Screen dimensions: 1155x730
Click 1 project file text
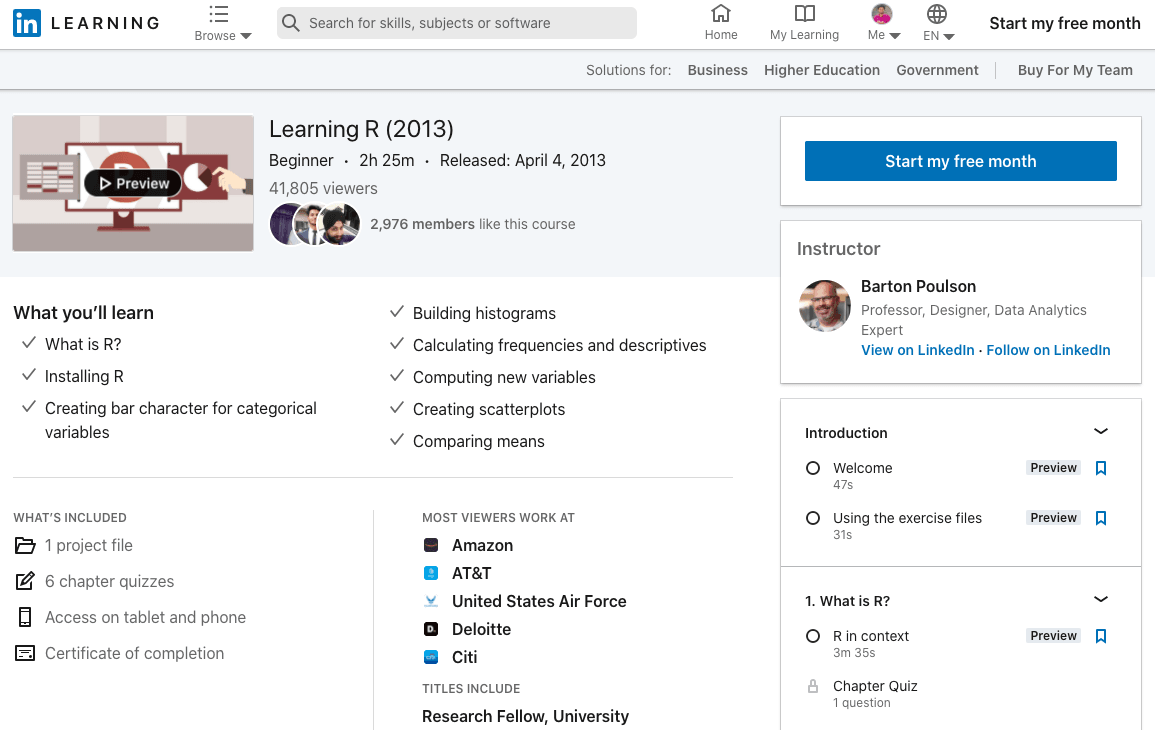click(89, 546)
